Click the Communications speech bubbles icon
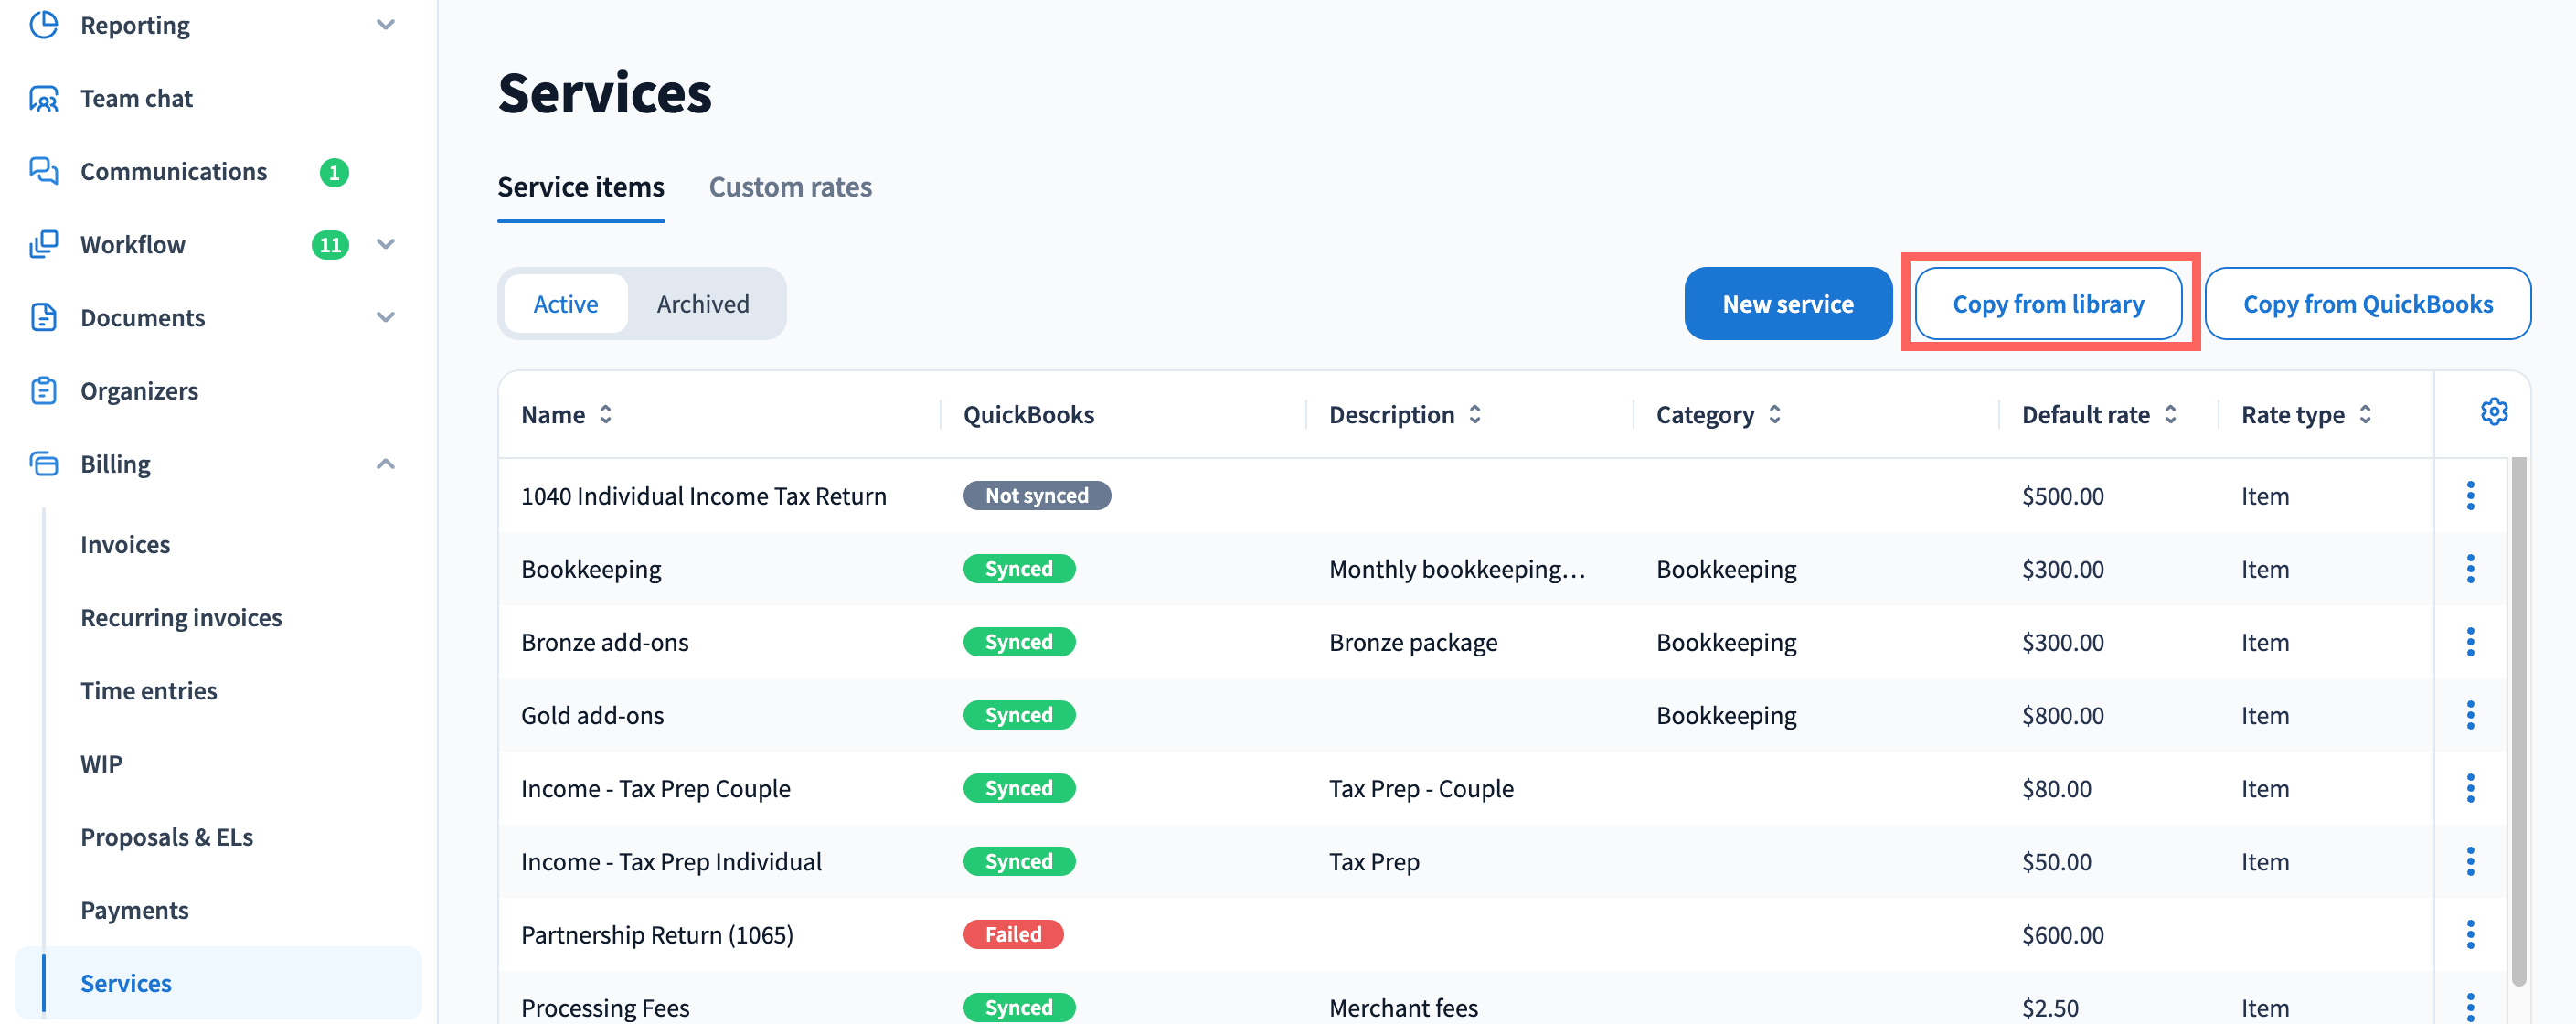 (x=43, y=171)
